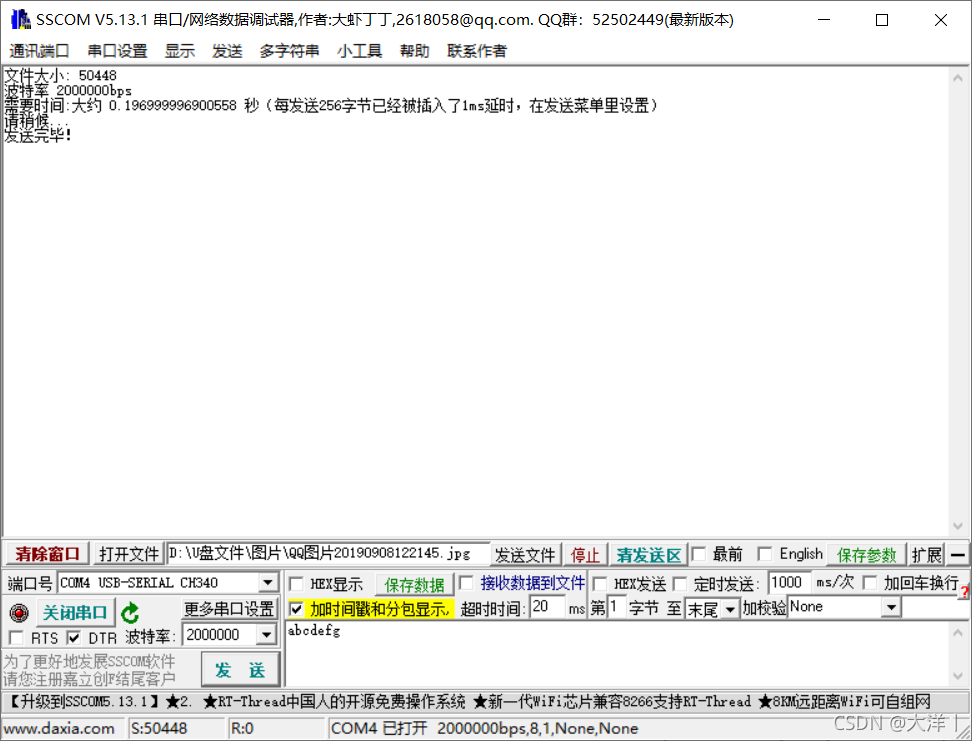Click receive area scrollbar down arrow
This screenshot has height=741, width=972.
coord(958,526)
